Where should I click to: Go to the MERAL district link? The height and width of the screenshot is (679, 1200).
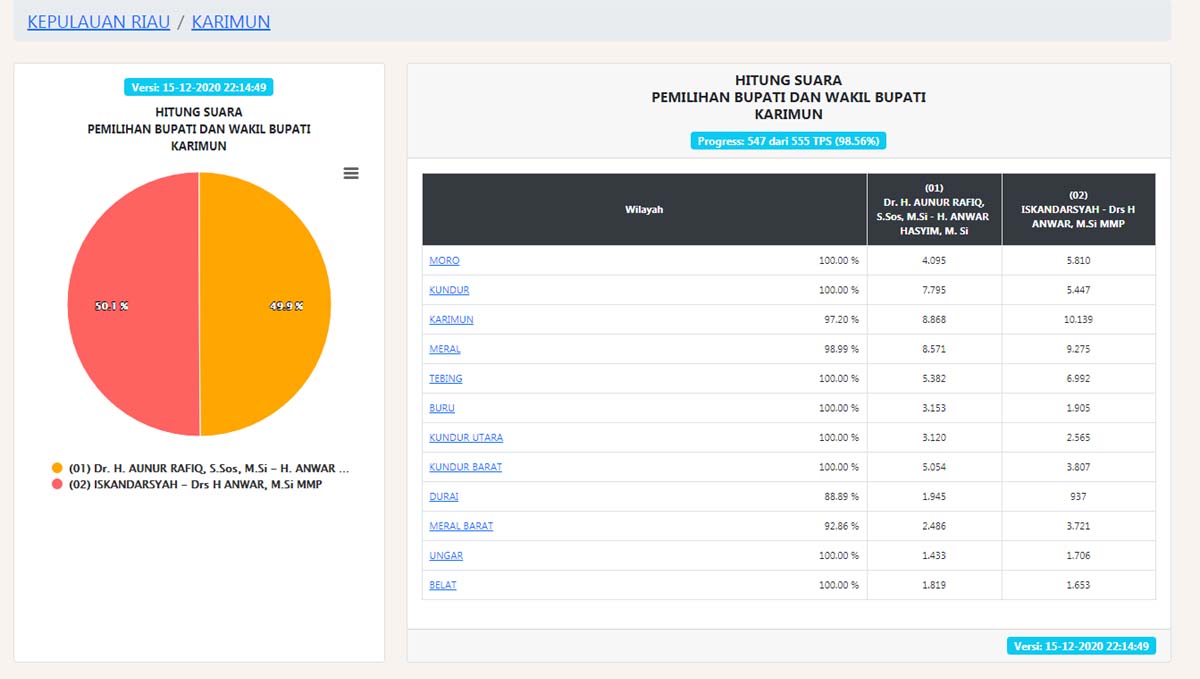(445, 349)
